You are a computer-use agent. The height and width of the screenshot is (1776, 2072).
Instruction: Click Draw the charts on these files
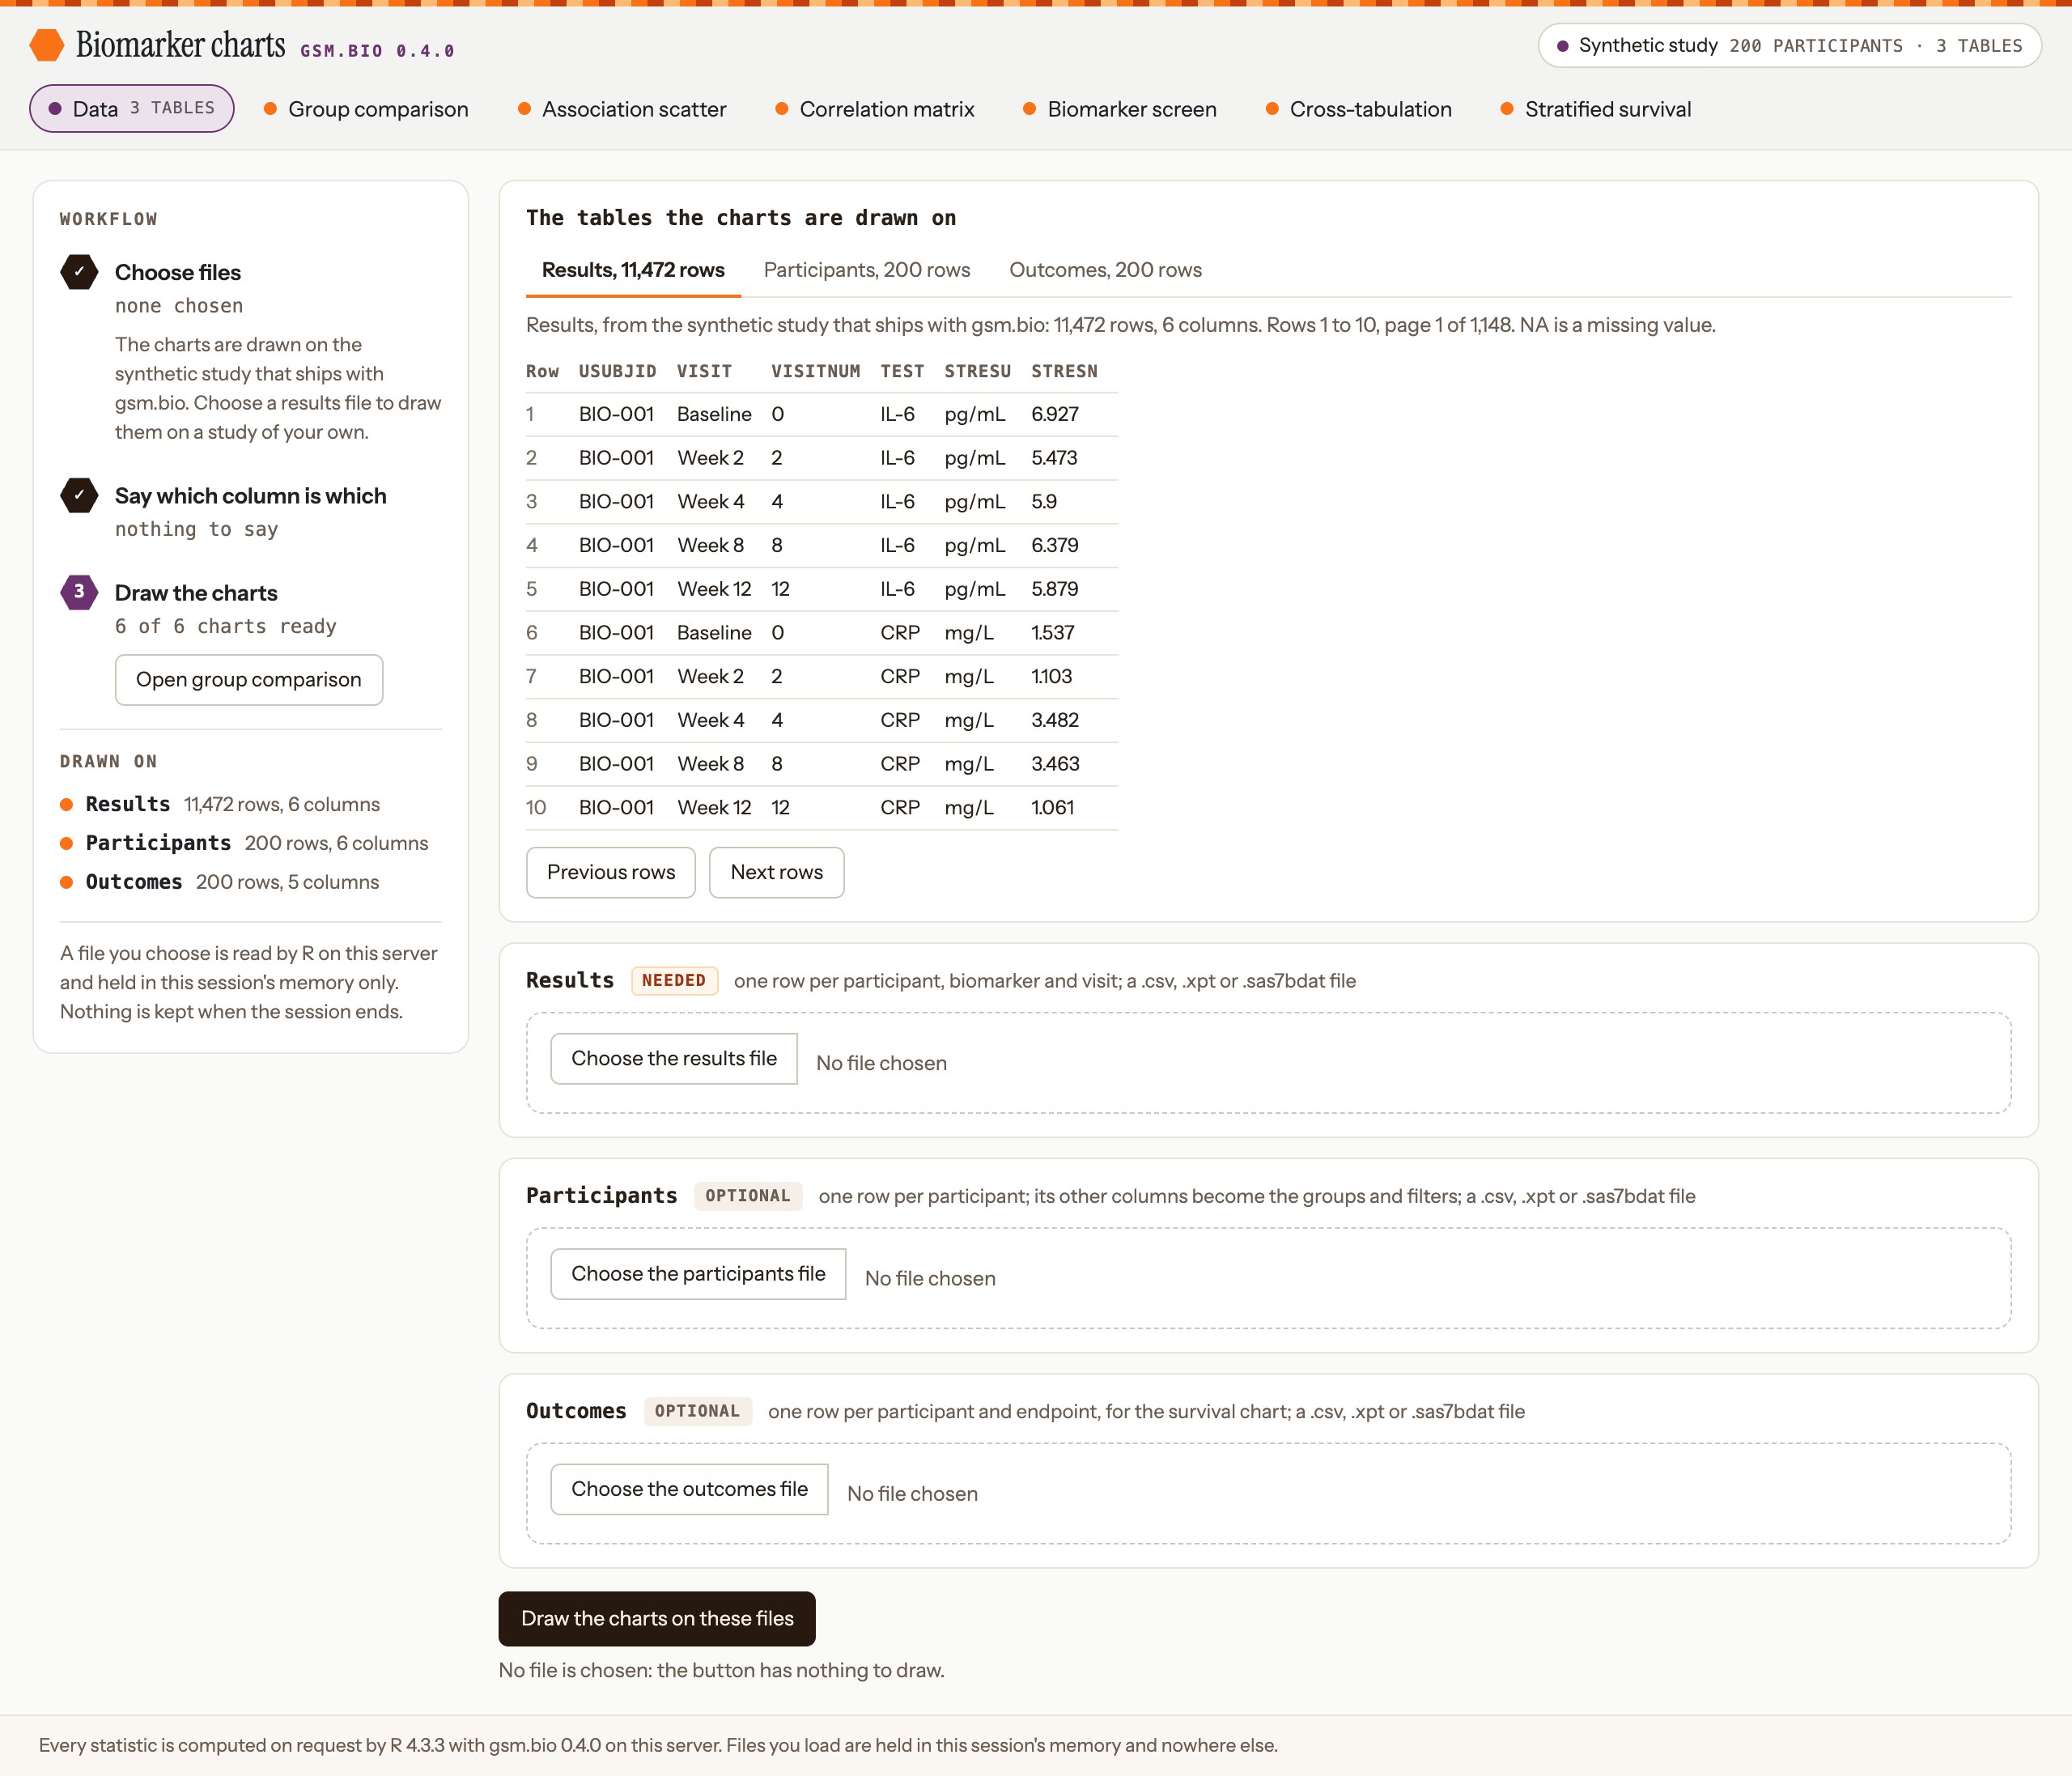657,1618
